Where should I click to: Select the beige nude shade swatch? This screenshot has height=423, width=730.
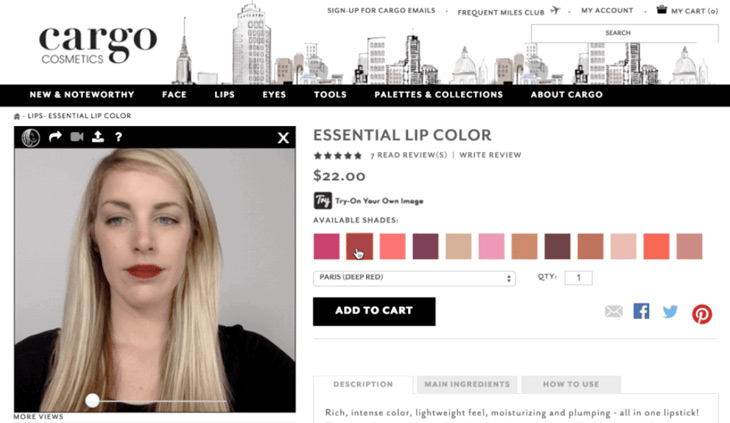click(x=459, y=246)
